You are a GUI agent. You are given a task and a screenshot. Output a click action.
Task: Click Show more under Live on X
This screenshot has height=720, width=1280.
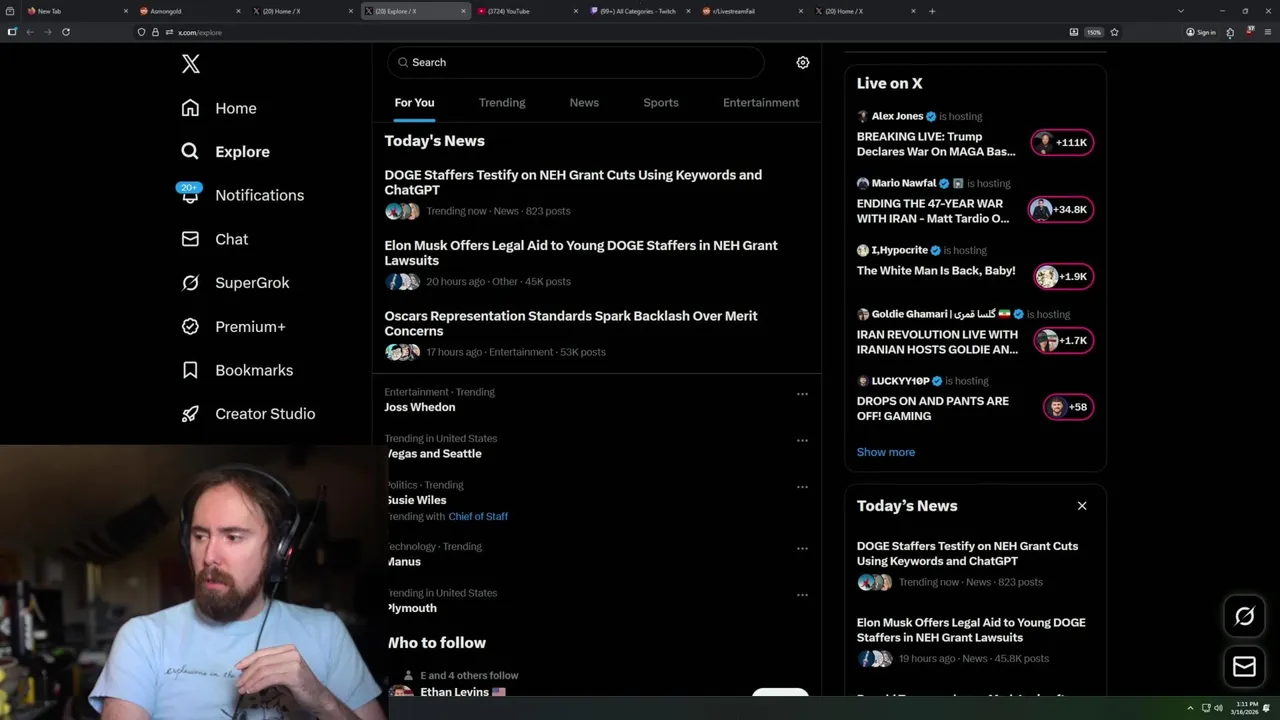coord(886,452)
